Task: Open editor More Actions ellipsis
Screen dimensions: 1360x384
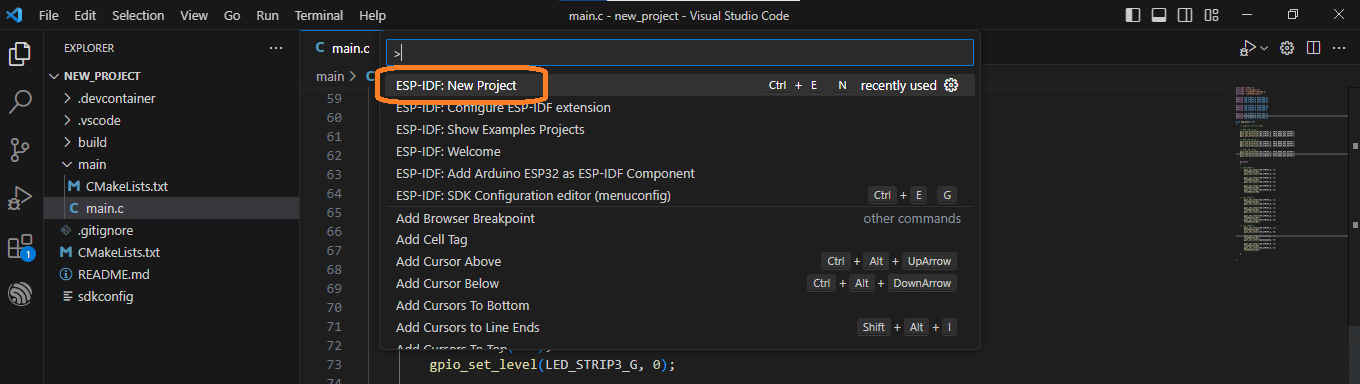Action: coord(1340,48)
